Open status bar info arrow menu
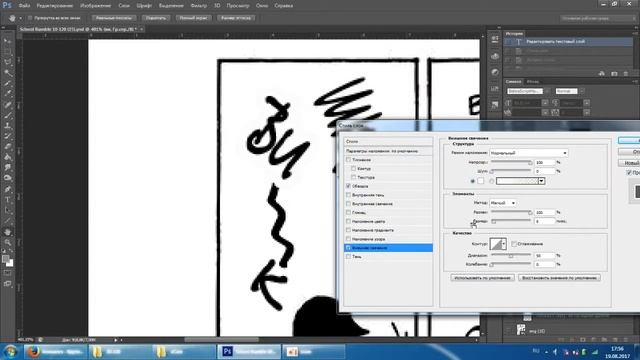 click(116, 340)
